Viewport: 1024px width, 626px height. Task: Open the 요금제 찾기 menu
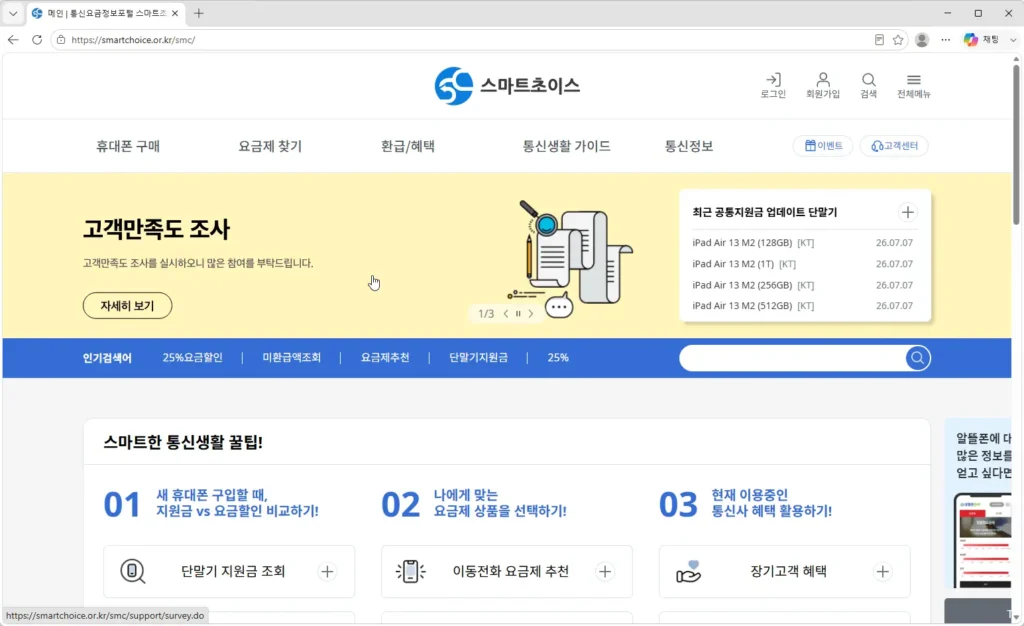pos(270,146)
